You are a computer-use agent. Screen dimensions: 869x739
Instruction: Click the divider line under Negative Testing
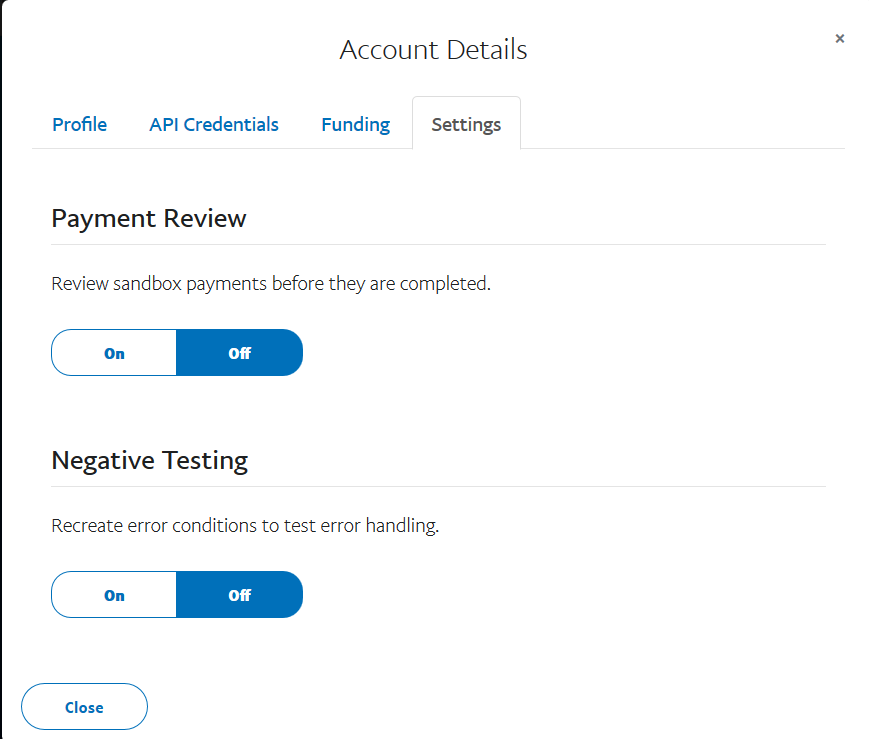[x=438, y=486]
